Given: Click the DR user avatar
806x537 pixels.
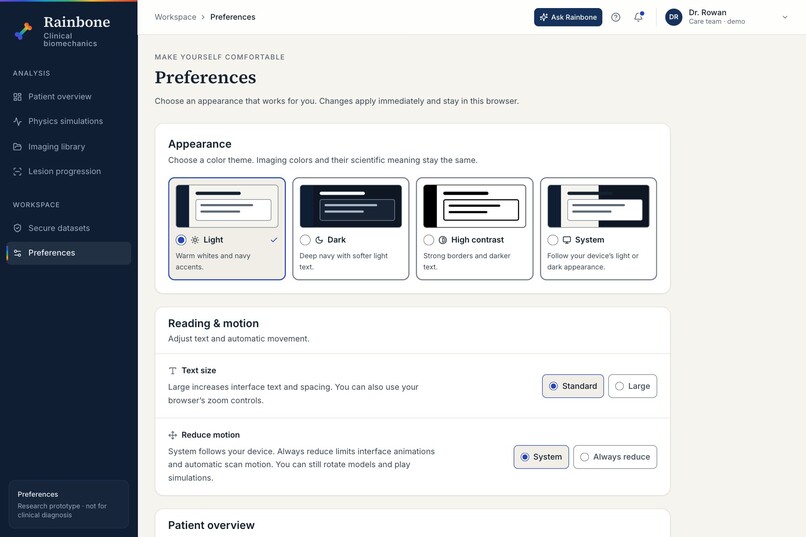Looking at the screenshot, I should (x=673, y=17).
